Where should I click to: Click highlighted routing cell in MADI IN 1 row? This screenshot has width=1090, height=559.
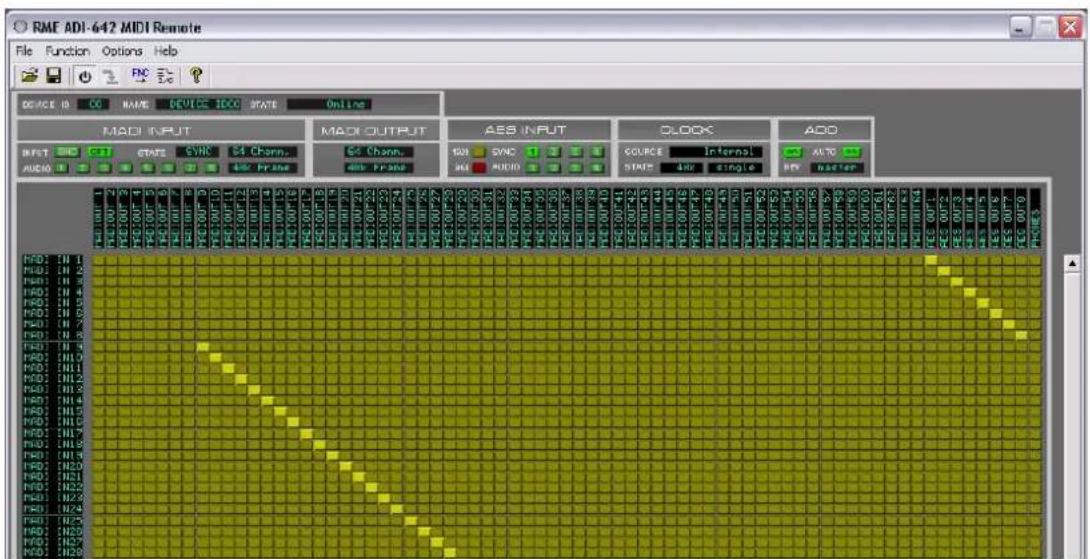(931, 259)
